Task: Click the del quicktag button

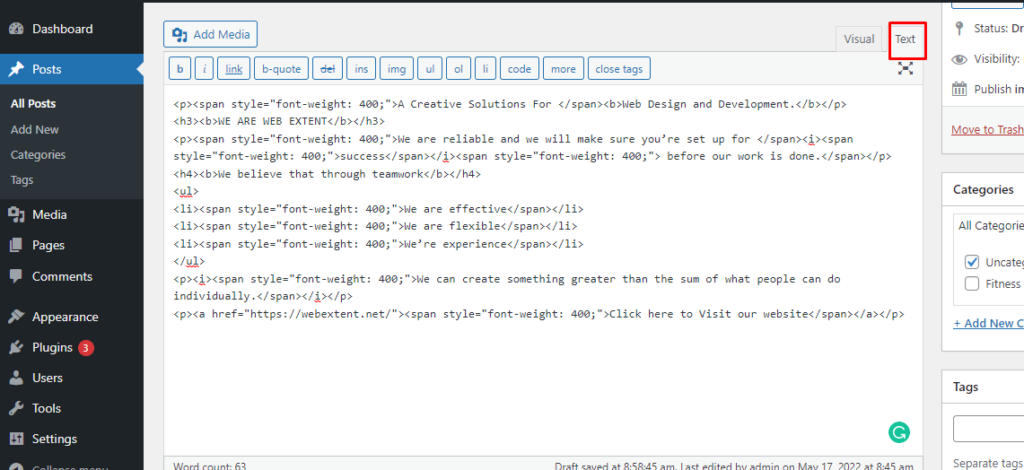Action: click(x=327, y=69)
